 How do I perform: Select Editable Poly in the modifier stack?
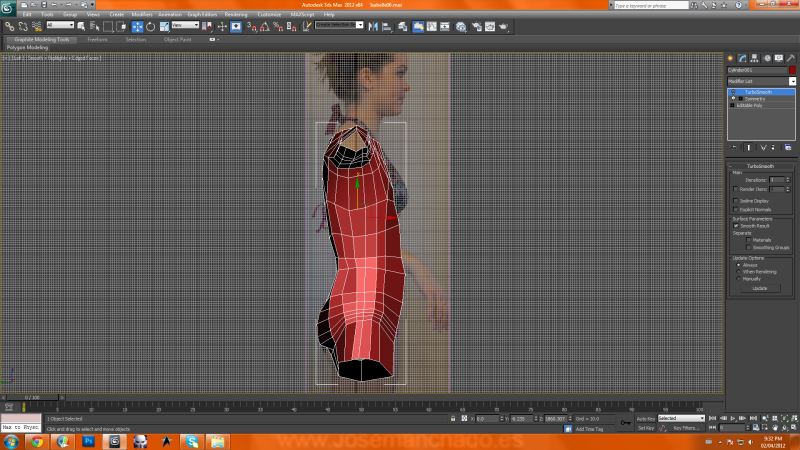751,104
